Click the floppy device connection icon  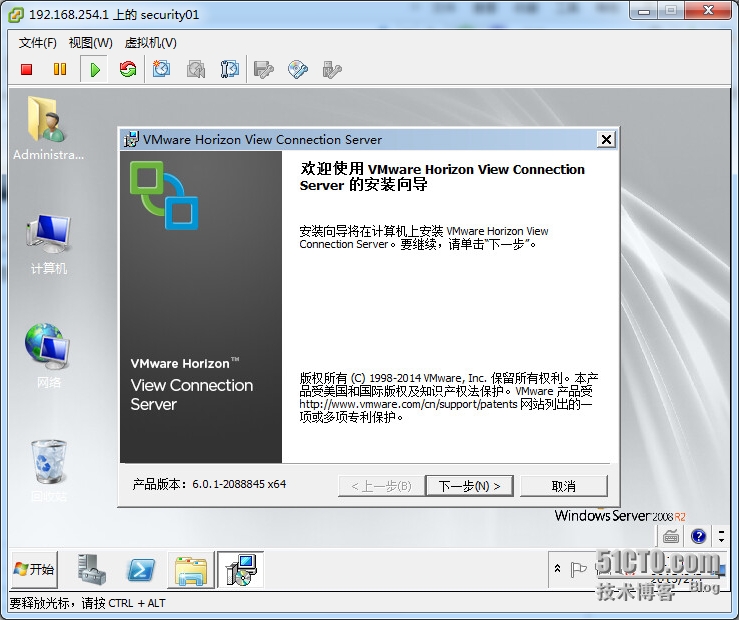(263, 70)
